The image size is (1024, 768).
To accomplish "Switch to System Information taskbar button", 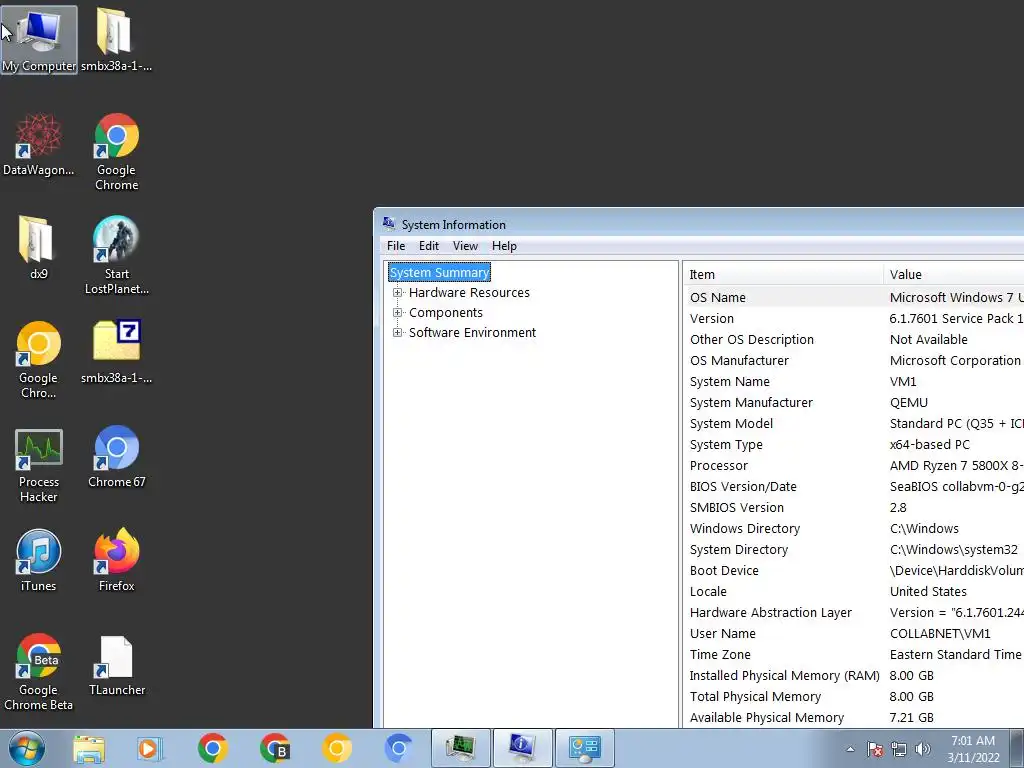I will pos(522,748).
